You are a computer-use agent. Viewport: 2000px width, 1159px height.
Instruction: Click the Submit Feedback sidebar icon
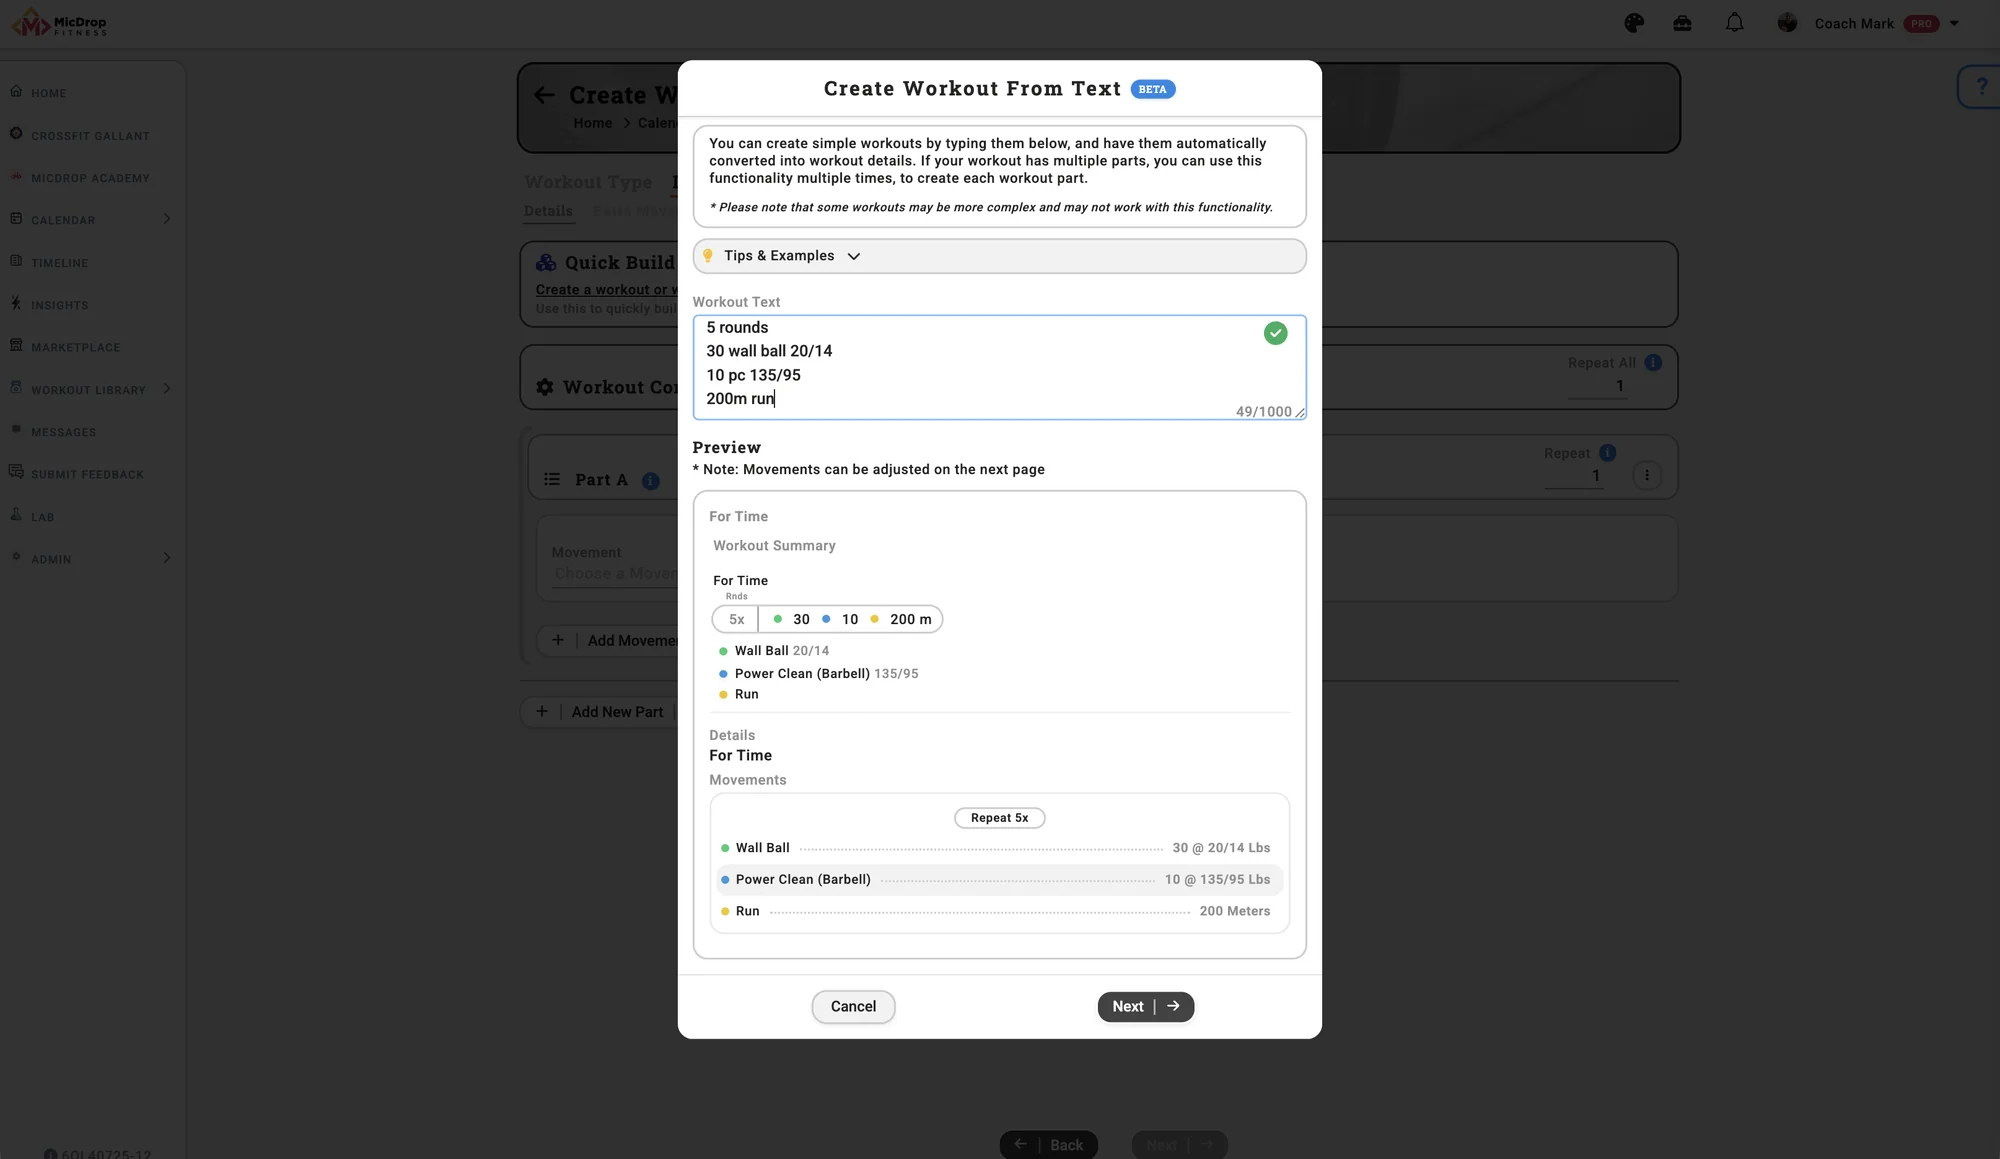click(x=16, y=472)
